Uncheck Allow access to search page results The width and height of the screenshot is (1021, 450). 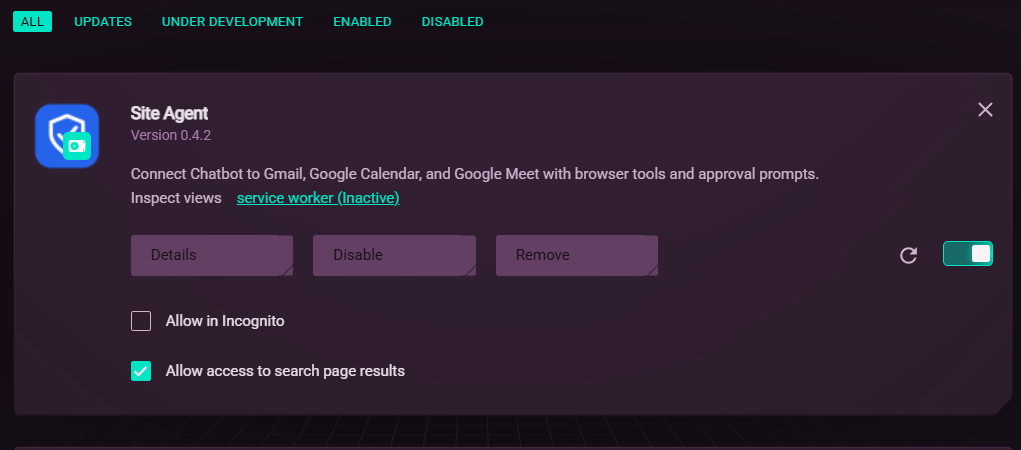[x=141, y=371]
